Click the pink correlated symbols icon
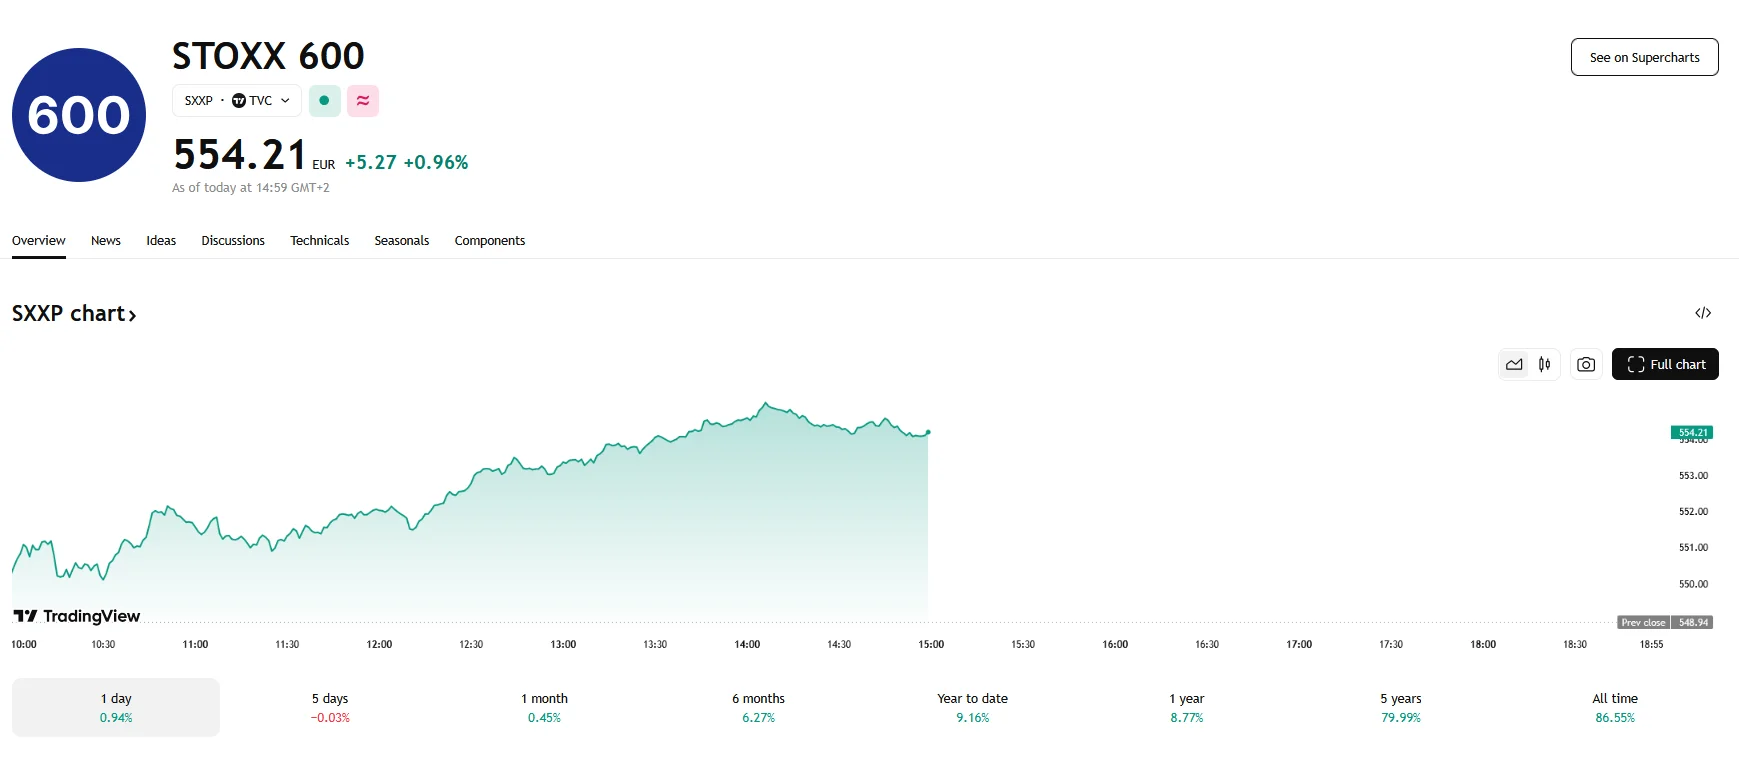1739x757 pixels. pyautogui.click(x=362, y=100)
